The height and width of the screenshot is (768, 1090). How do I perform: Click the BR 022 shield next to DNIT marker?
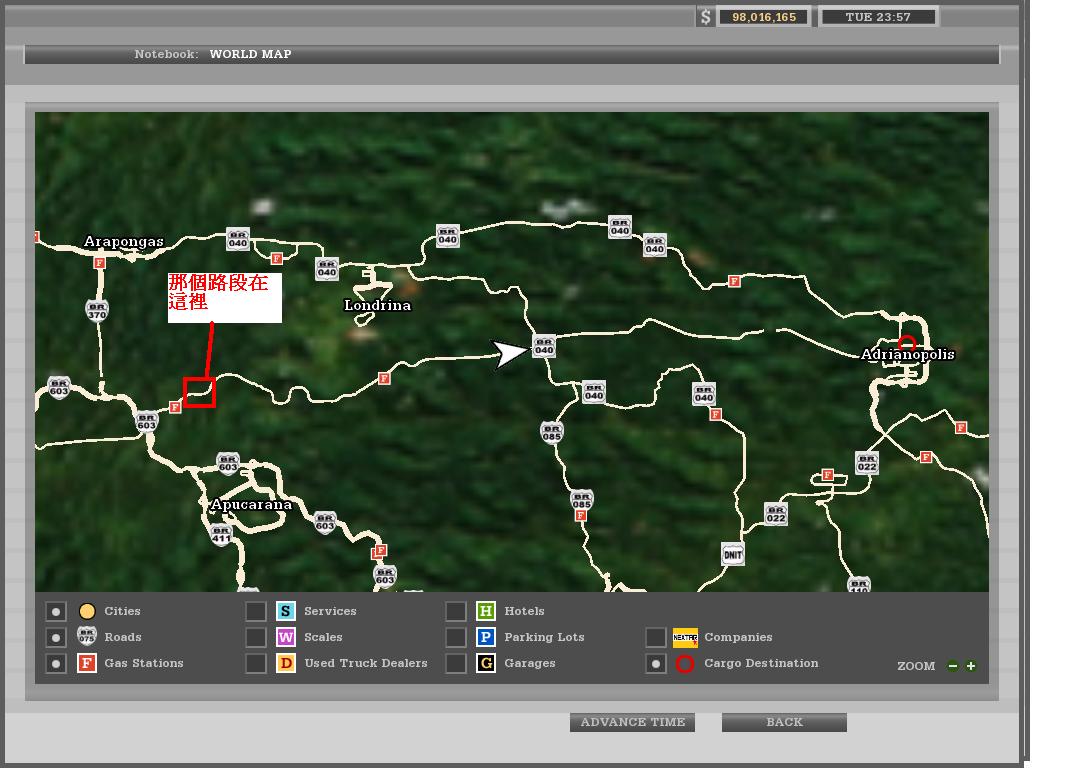click(x=776, y=514)
